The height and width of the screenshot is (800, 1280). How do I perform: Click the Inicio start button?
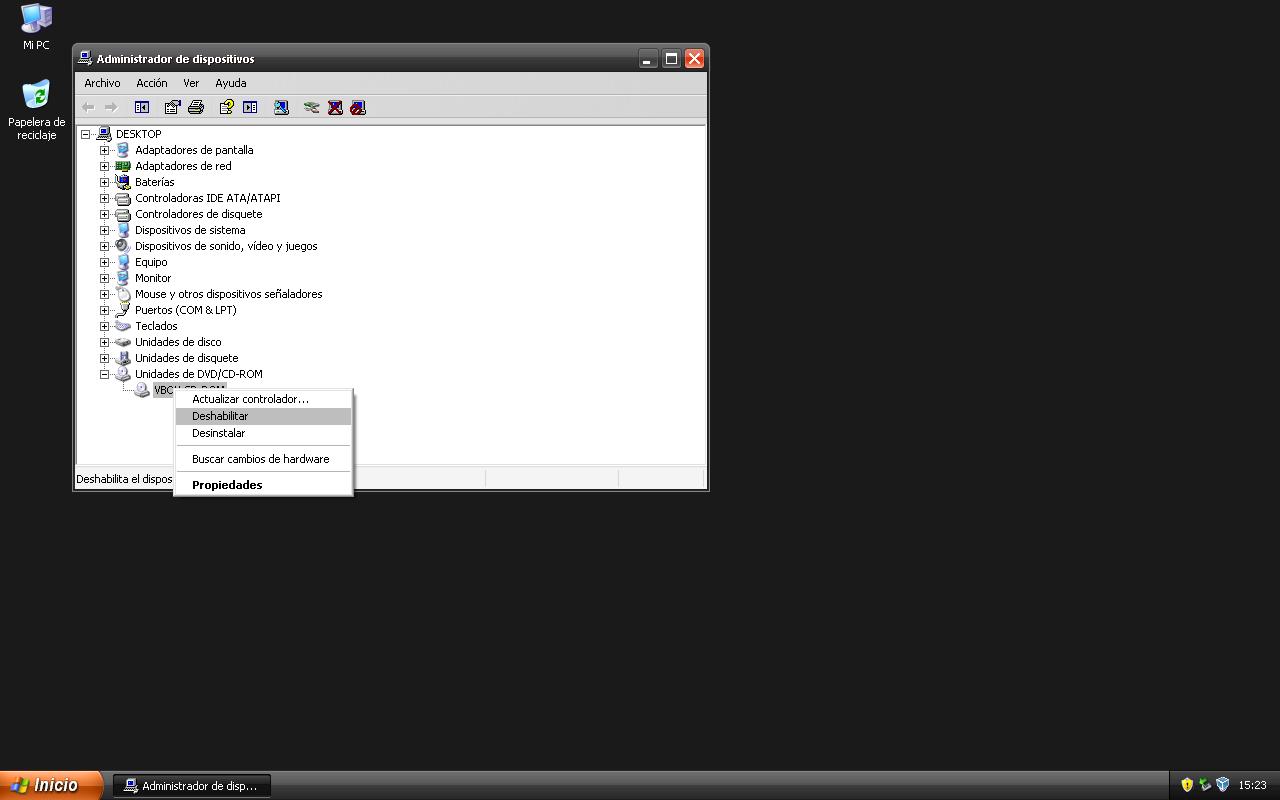tap(50, 785)
